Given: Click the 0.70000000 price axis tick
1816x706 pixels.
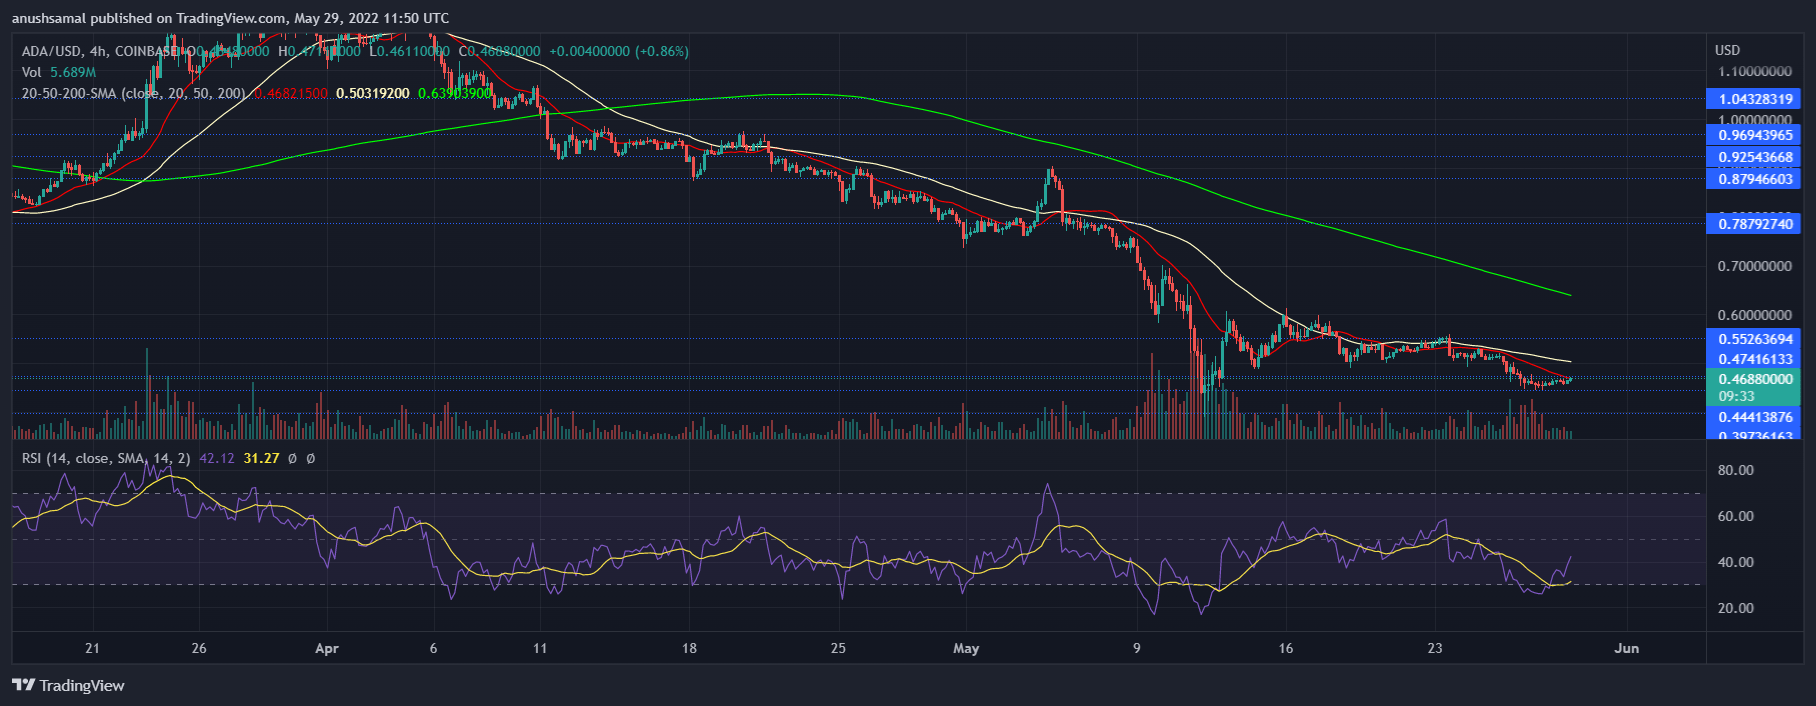Looking at the screenshot, I should pyautogui.click(x=1755, y=266).
